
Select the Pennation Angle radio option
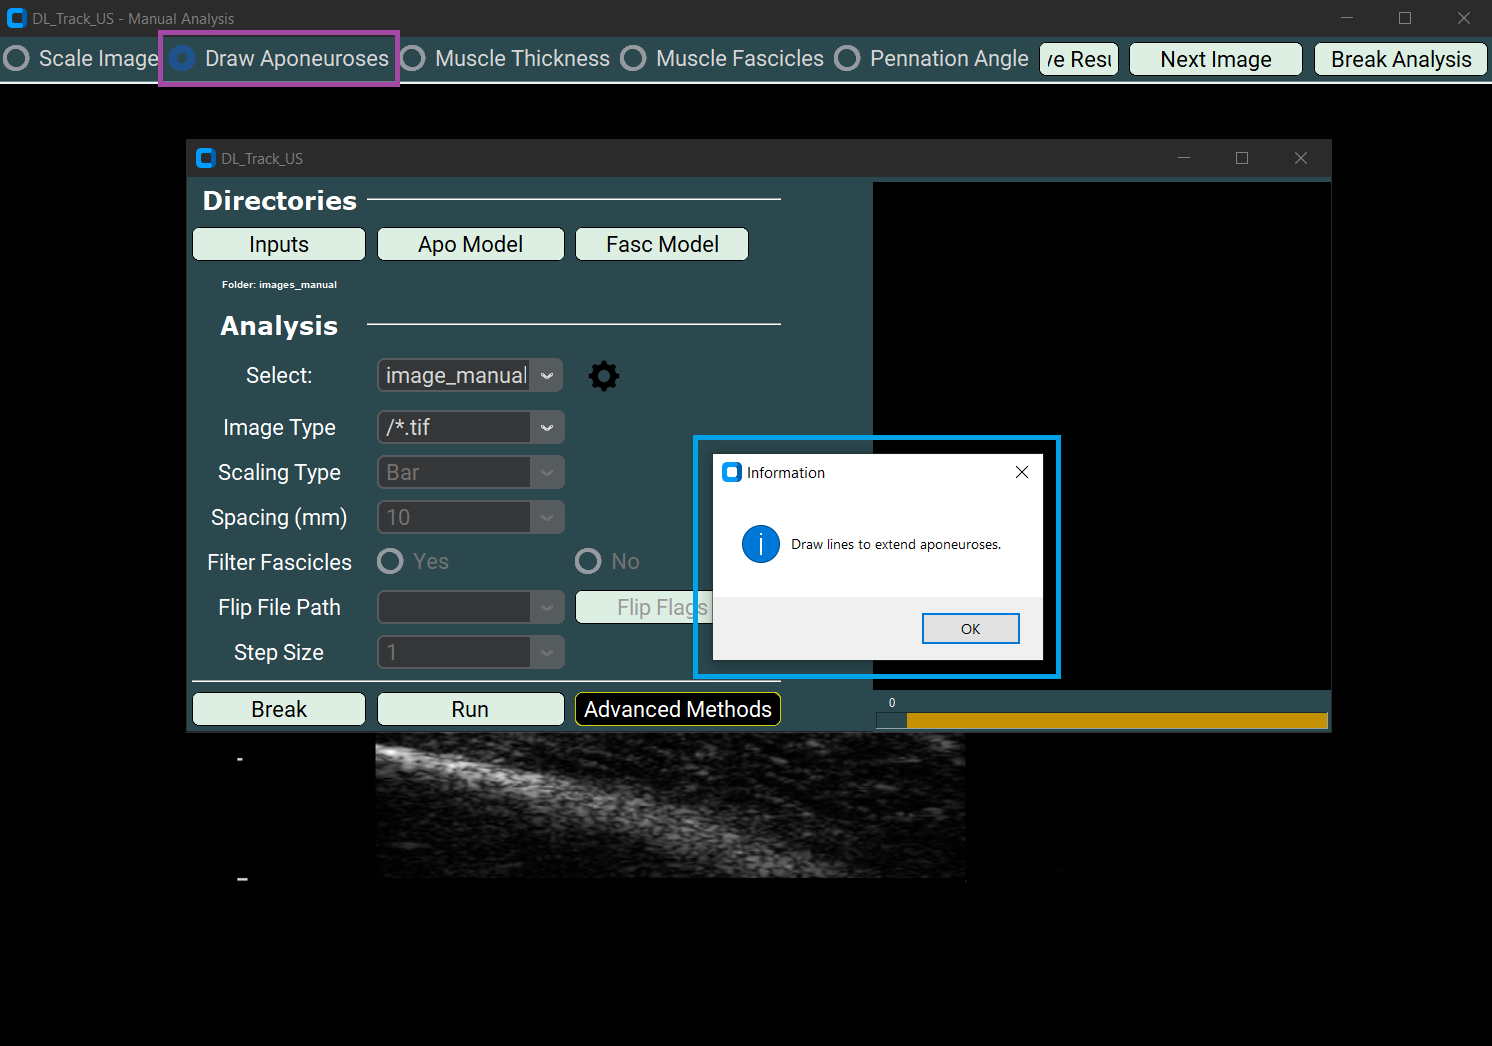(x=847, y=59)
